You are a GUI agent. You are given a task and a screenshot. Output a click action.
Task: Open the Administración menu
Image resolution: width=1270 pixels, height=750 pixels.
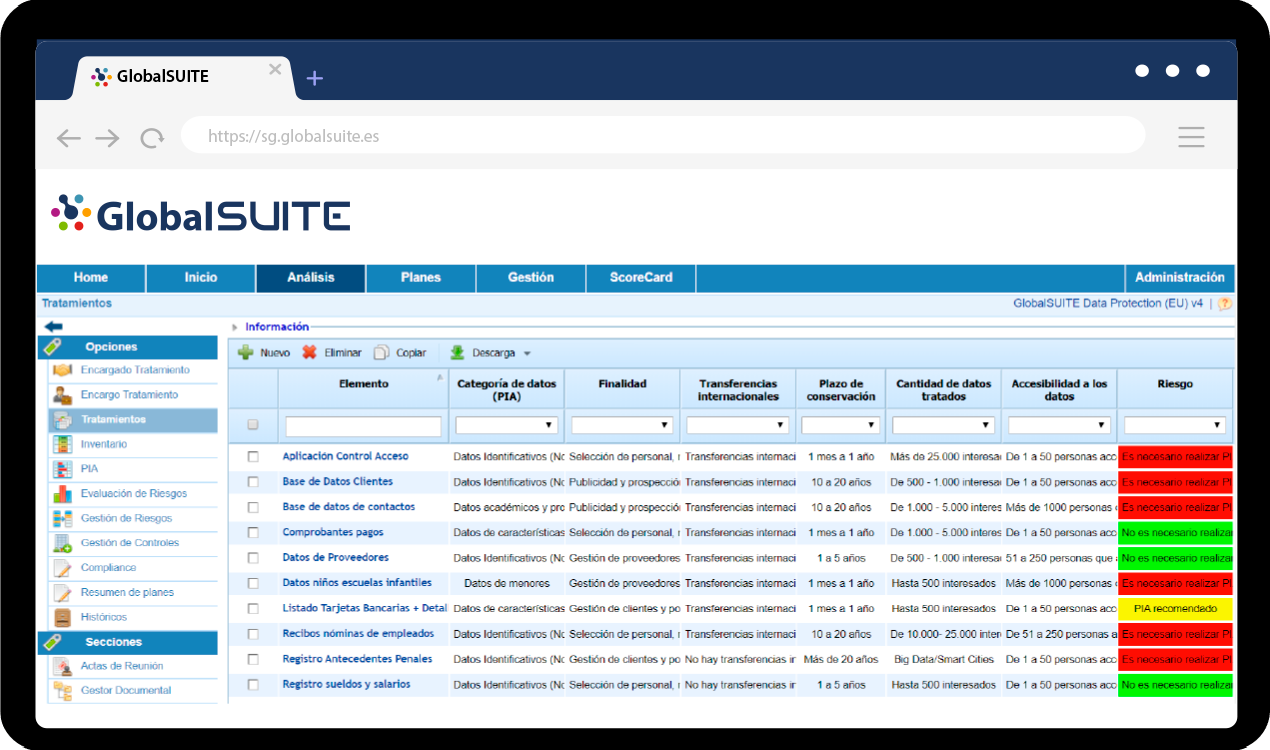click(1180, 278)
